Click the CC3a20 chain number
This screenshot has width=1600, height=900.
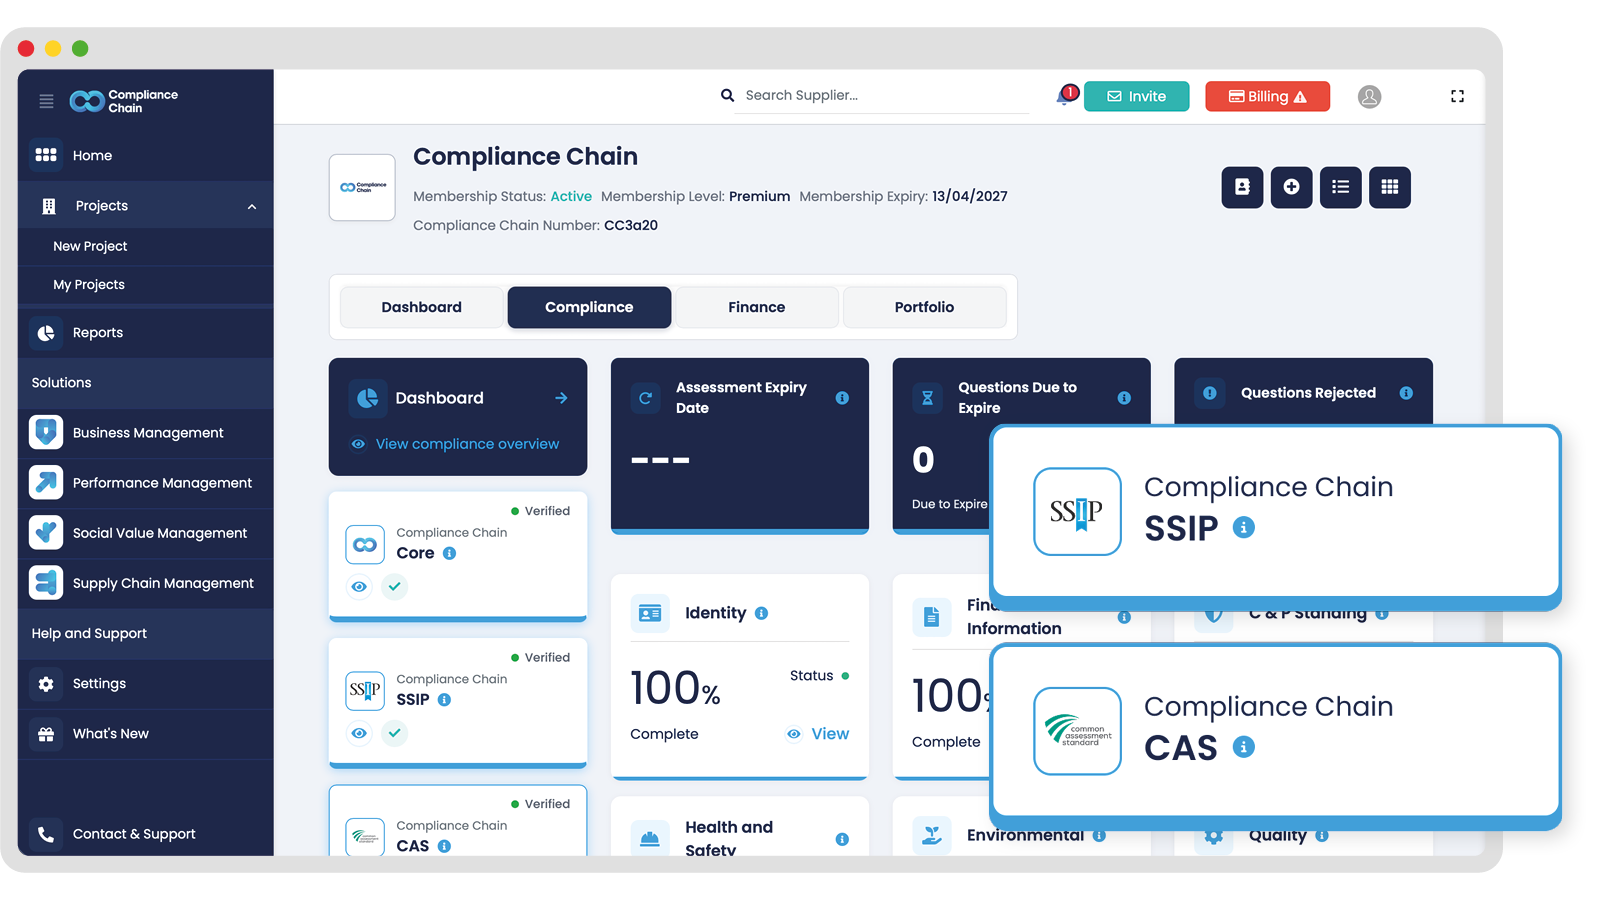coord(631,226)
